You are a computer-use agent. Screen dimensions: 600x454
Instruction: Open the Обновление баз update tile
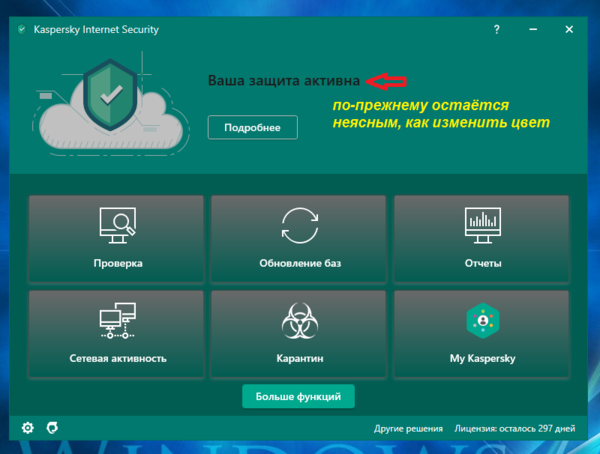(299, 239)
